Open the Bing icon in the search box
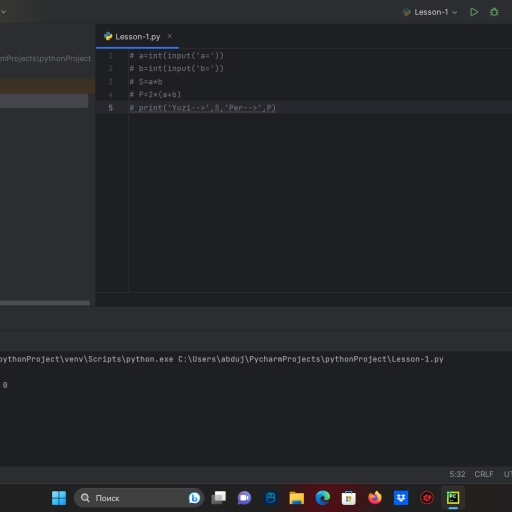This screenshot has height=512, width=512. coord(194,498)
